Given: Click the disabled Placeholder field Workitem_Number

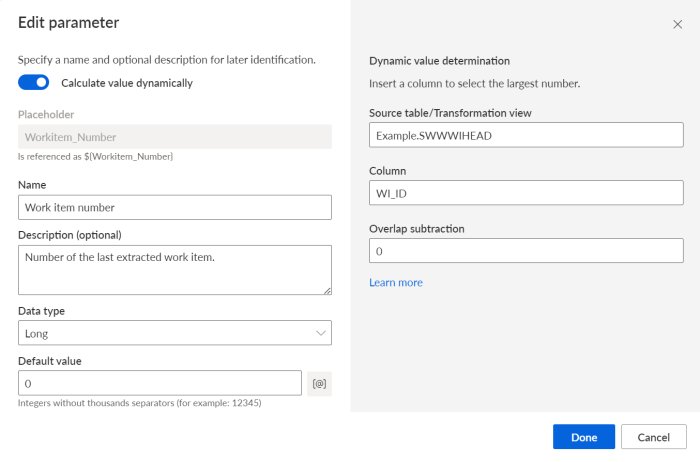Looking at the screenshot, I should point(175,137).
